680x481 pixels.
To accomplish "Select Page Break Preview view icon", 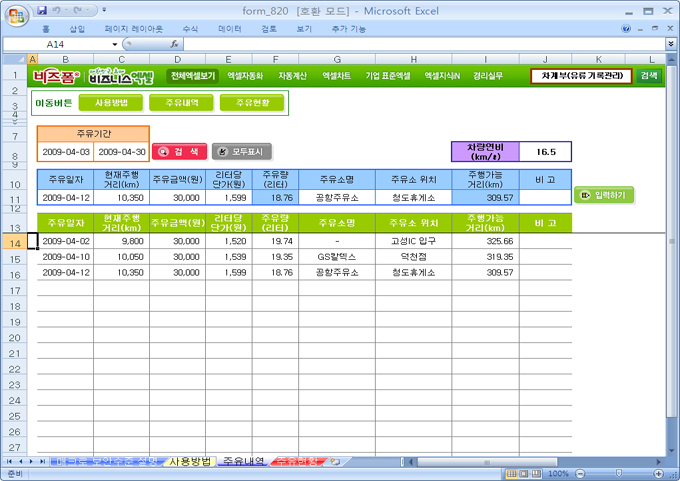I will [534, 473].
